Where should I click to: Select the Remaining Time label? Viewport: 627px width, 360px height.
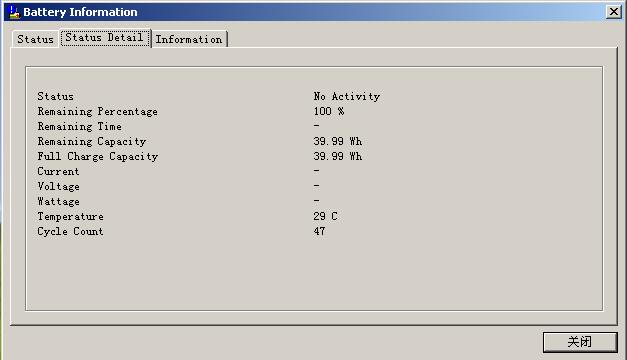[x=80, y=126]
